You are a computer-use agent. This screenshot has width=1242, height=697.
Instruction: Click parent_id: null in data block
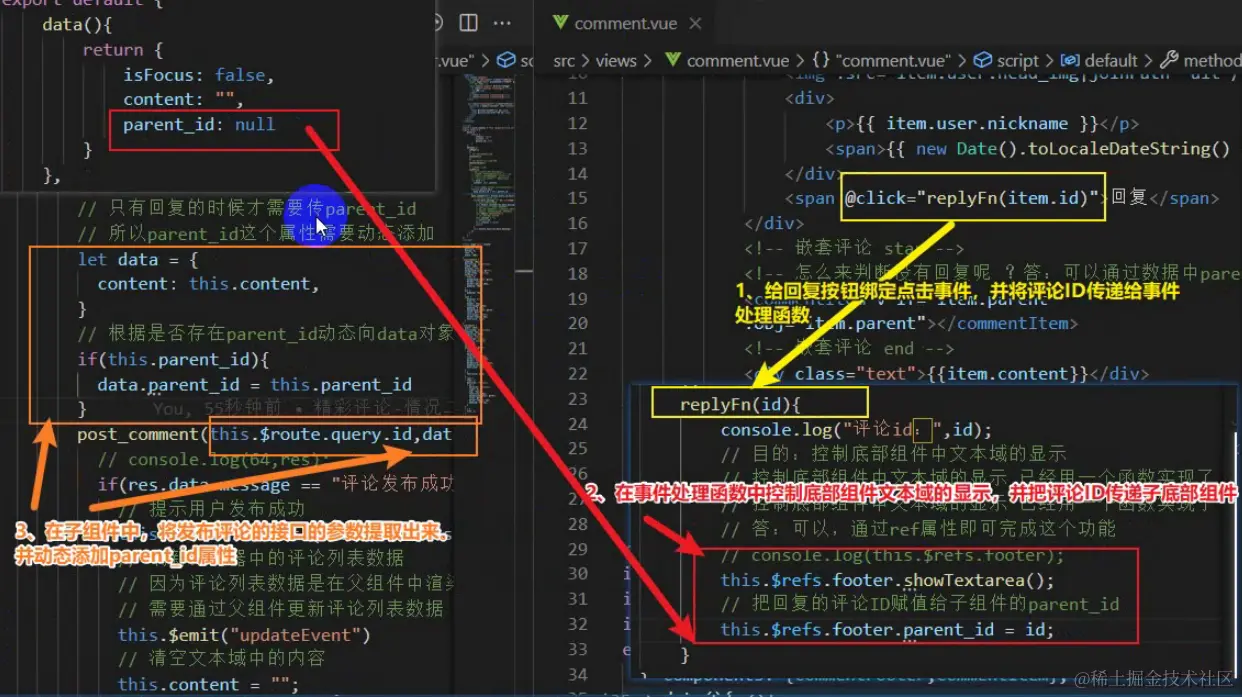199,125
